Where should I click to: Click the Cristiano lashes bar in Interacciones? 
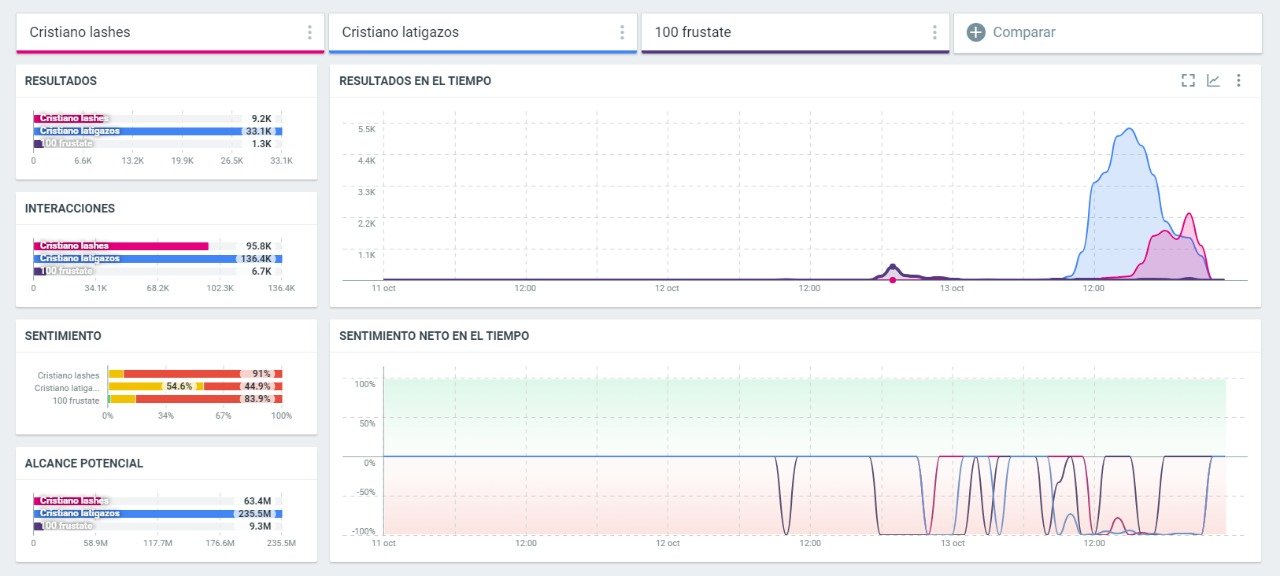(121, 246)
